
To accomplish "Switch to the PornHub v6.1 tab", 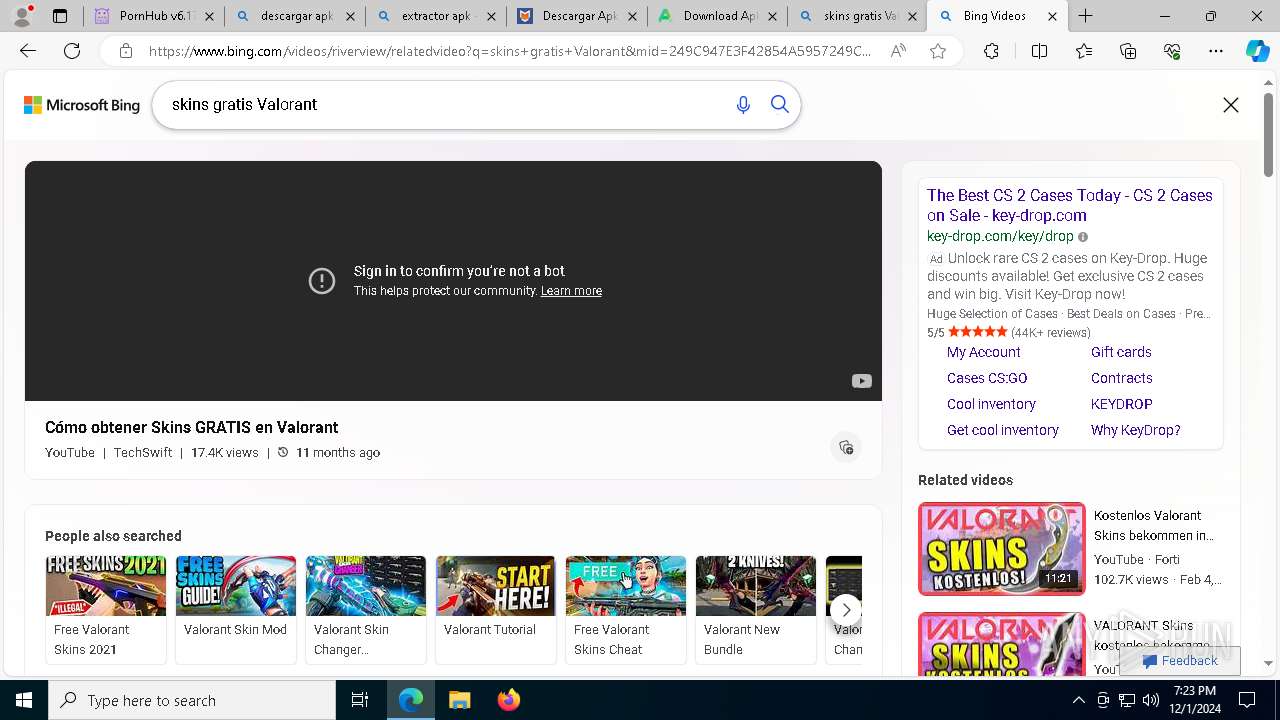I will (153, 16).
